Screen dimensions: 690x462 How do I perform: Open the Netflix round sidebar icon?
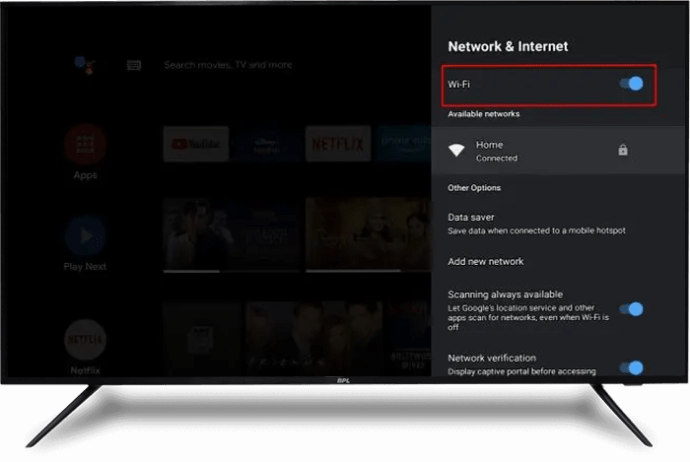click(x=85, y=340)
